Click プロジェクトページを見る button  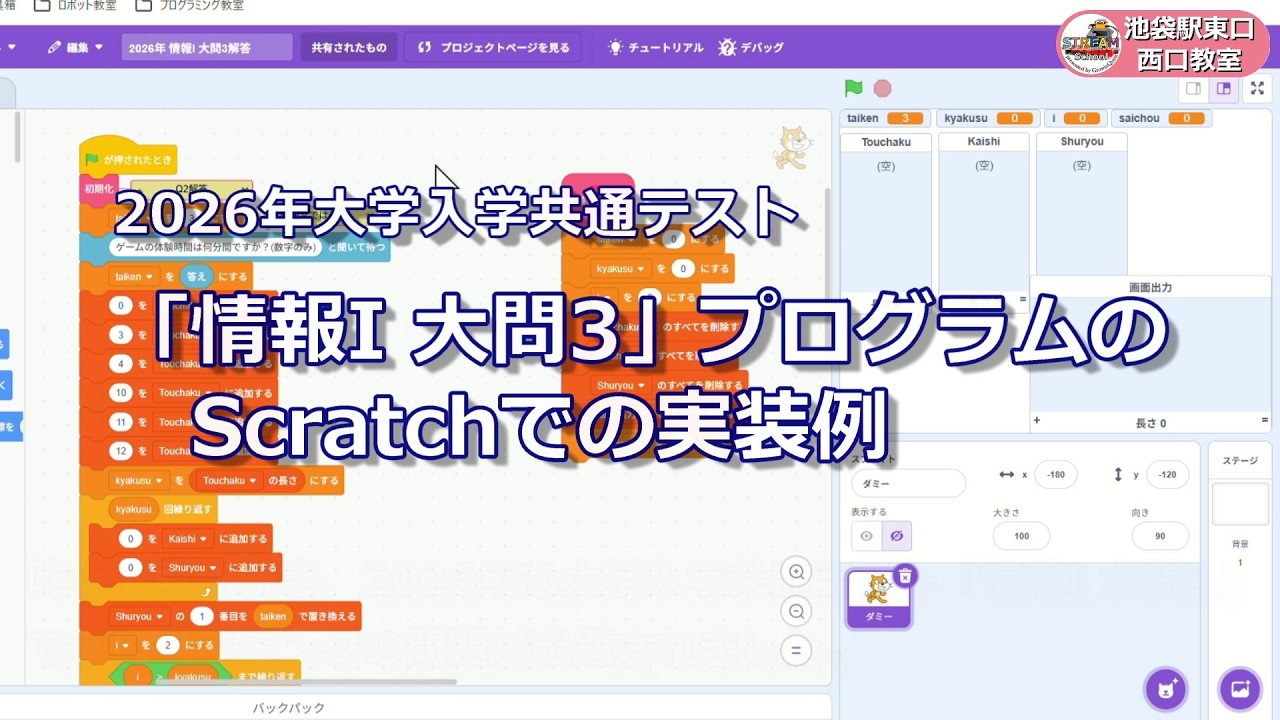pos(494,47)
